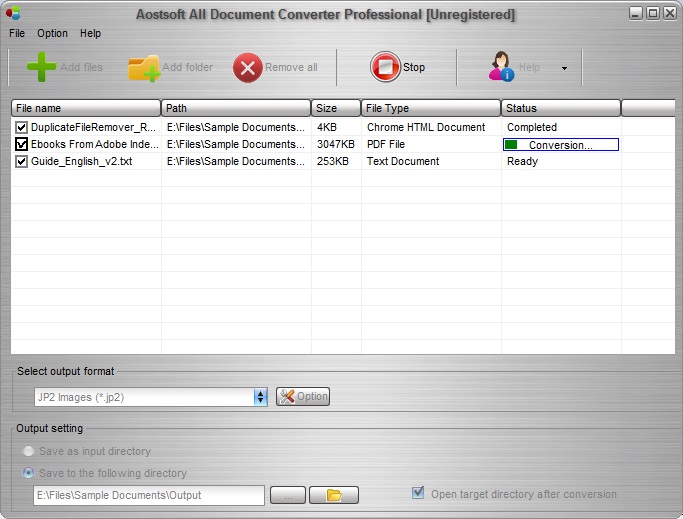Click the red Remove all icon
This screenshot has height=519, width=683.
247,68
